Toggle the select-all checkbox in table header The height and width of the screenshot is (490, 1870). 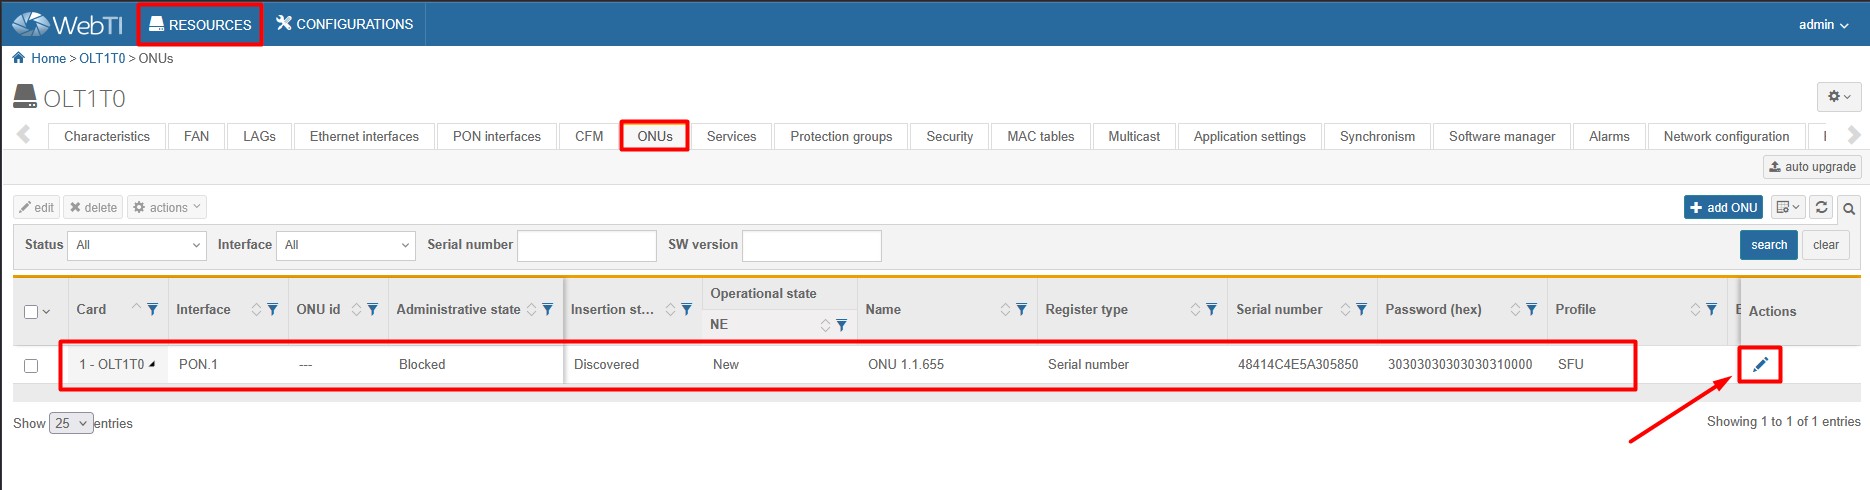click(x=31, y=312)
